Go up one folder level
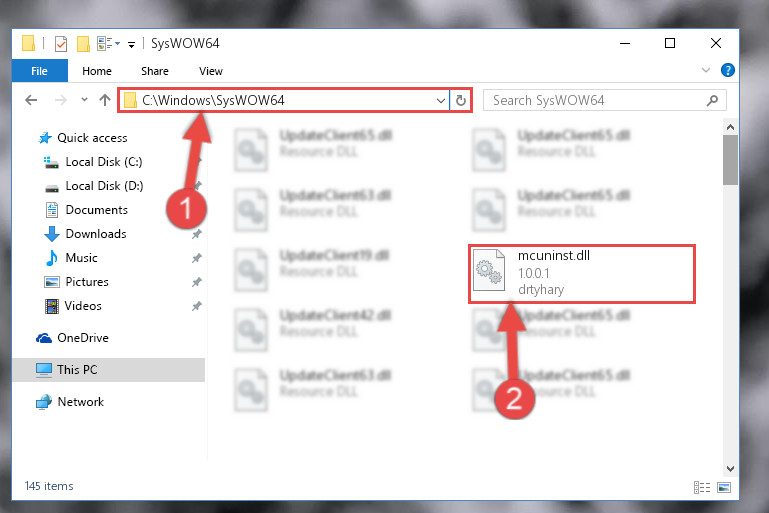This screenshot has width=769, height=513. [104, 100]
